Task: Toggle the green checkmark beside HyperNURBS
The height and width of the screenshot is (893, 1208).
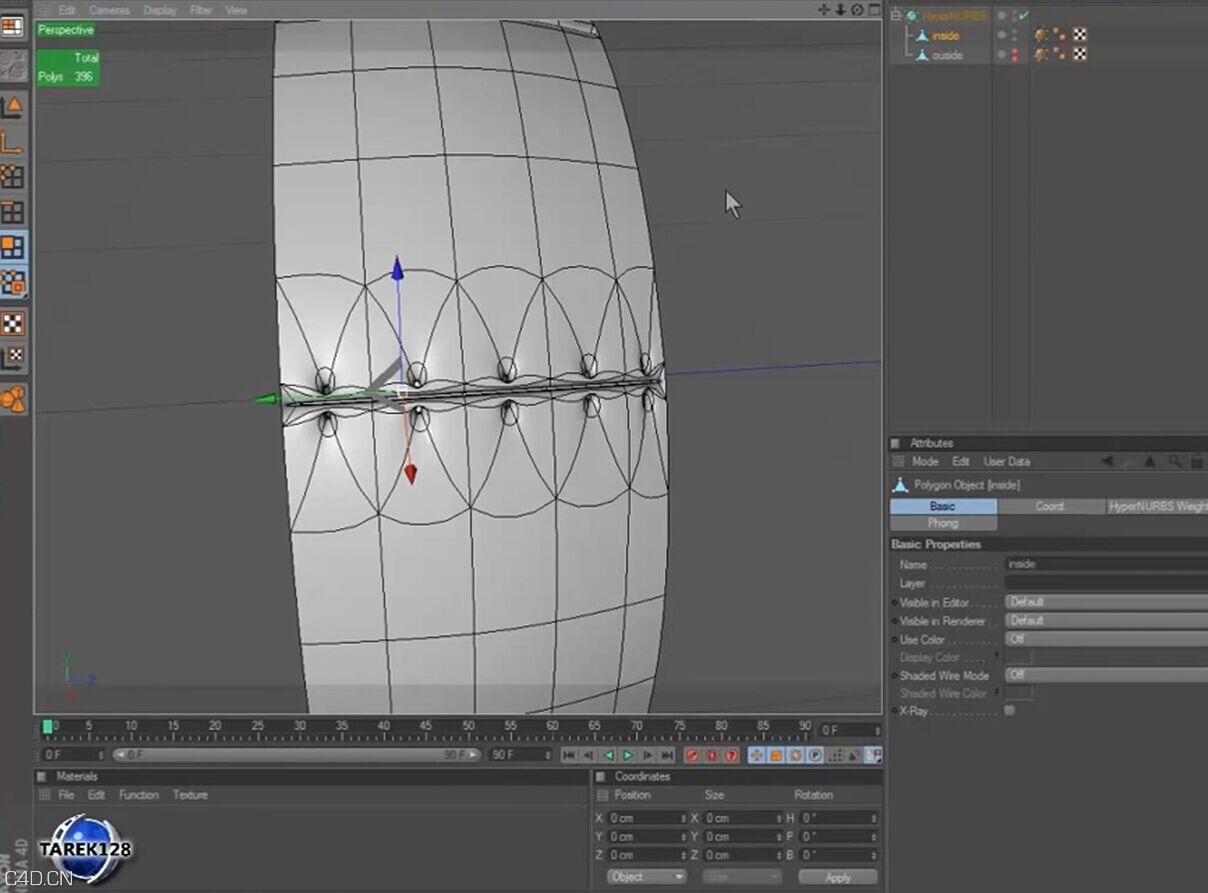Action: click(x=1023, y=15)
